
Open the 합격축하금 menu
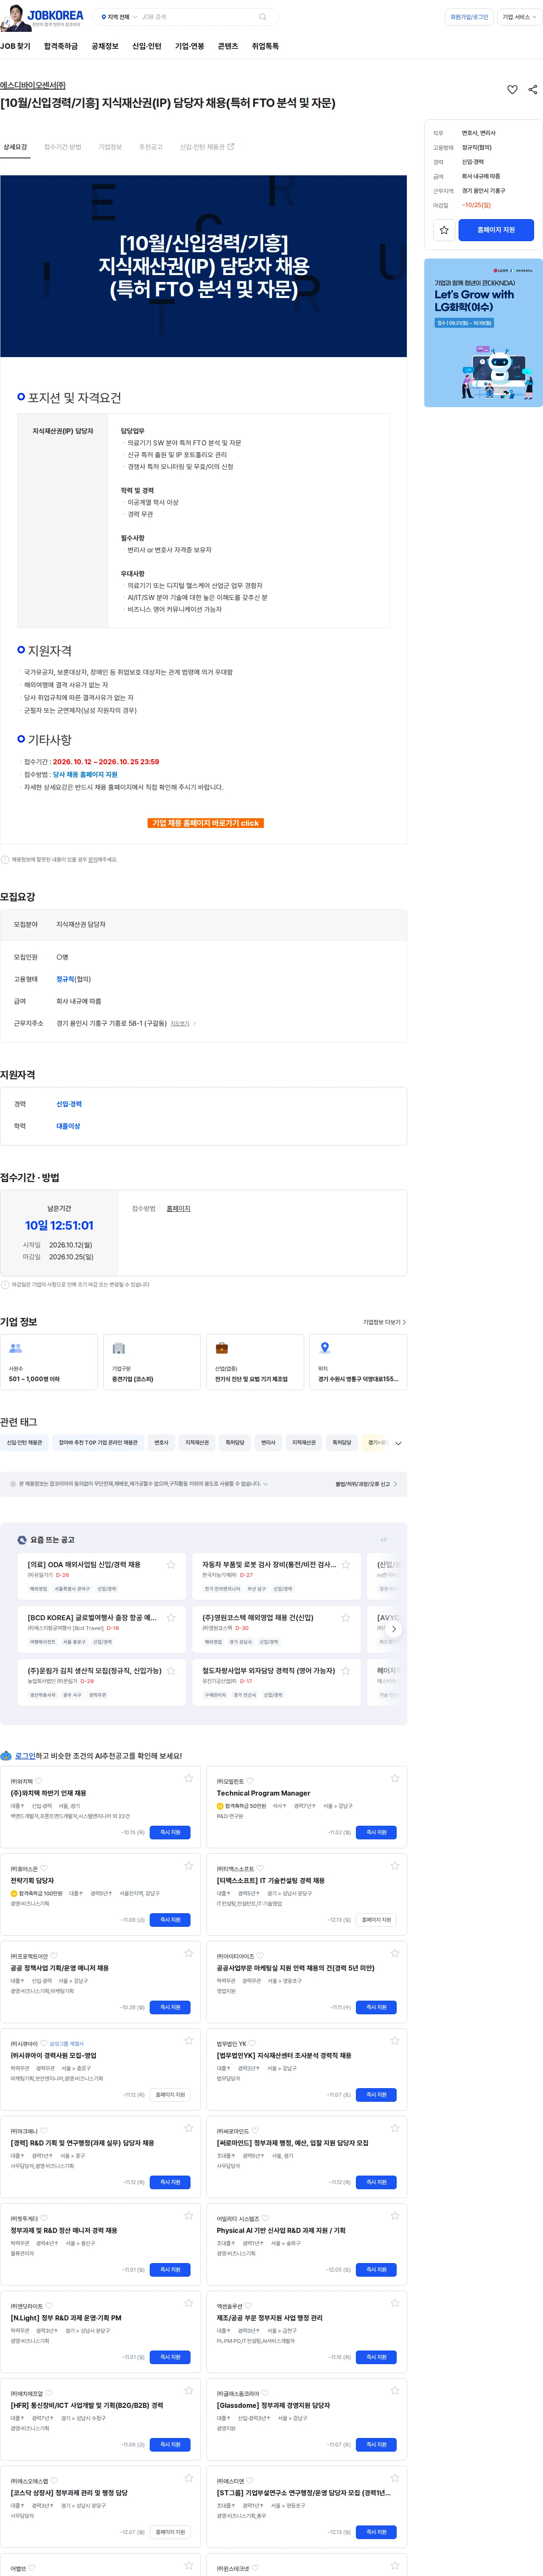(x=61, y=46)
